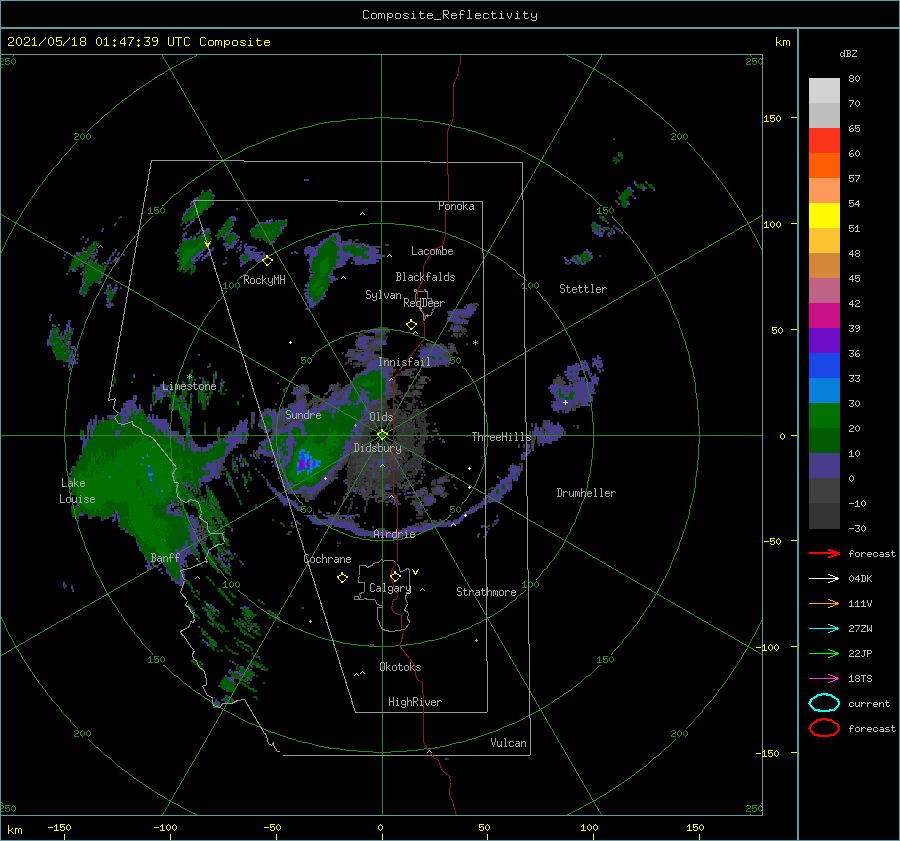Click the blue-purple storm core near Sundre

pyautogui.click(x=307, y=462)
